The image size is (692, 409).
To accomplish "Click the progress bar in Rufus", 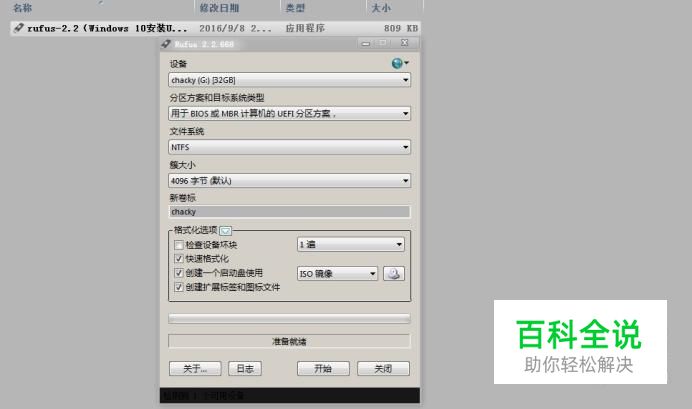I will tap(290, 319).
